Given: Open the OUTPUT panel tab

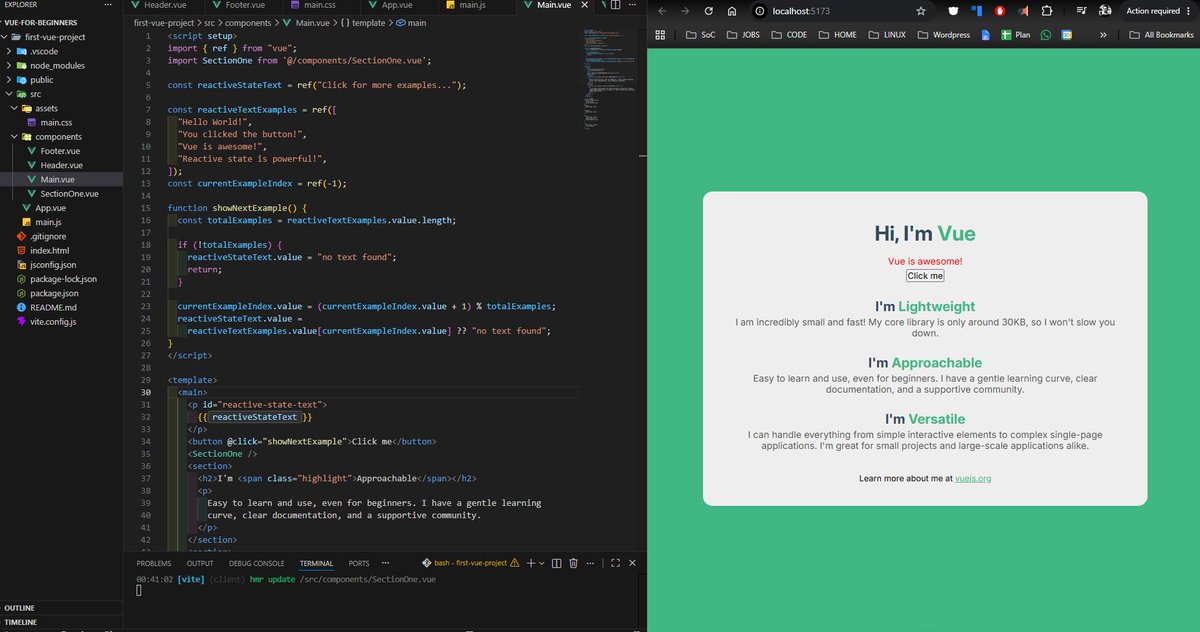Looking at the screenshot, I should [x=200, y=563].
